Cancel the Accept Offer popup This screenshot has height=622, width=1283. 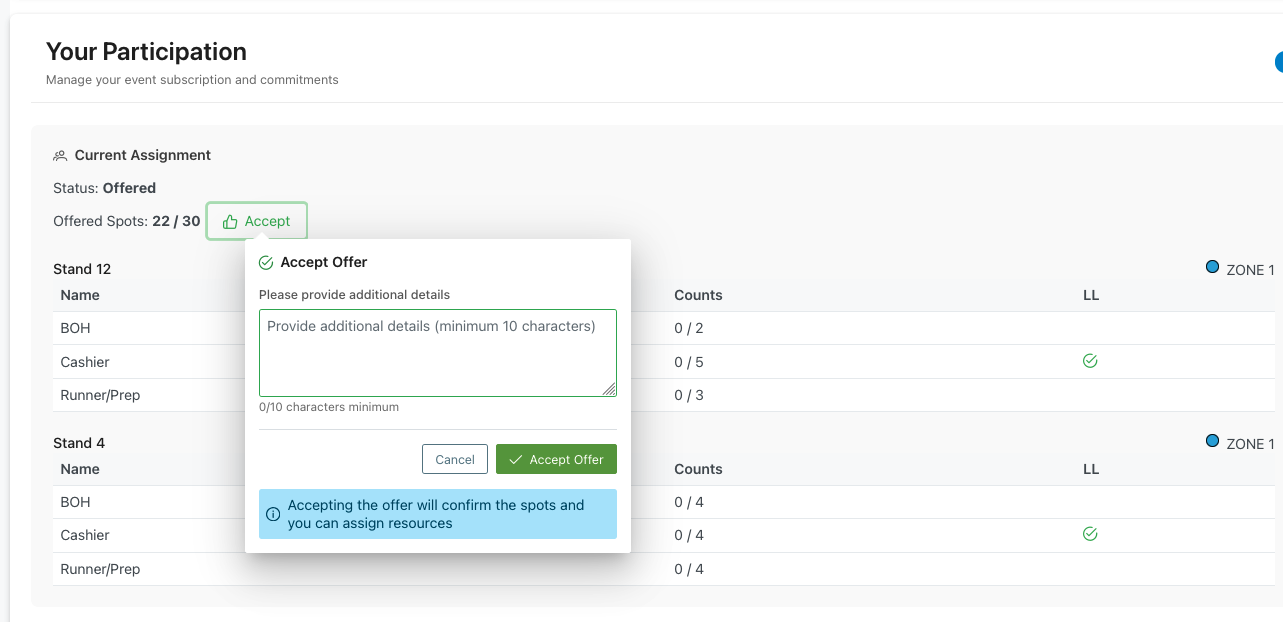click(455, 459)
